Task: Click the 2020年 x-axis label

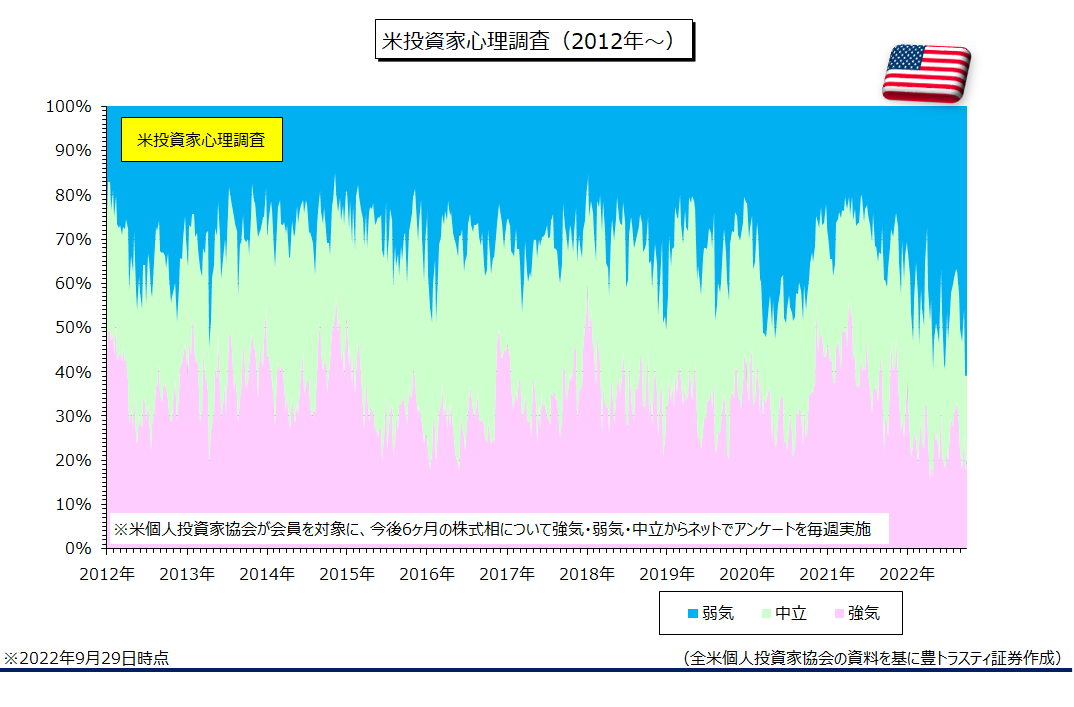Action: tap(747, 574)
